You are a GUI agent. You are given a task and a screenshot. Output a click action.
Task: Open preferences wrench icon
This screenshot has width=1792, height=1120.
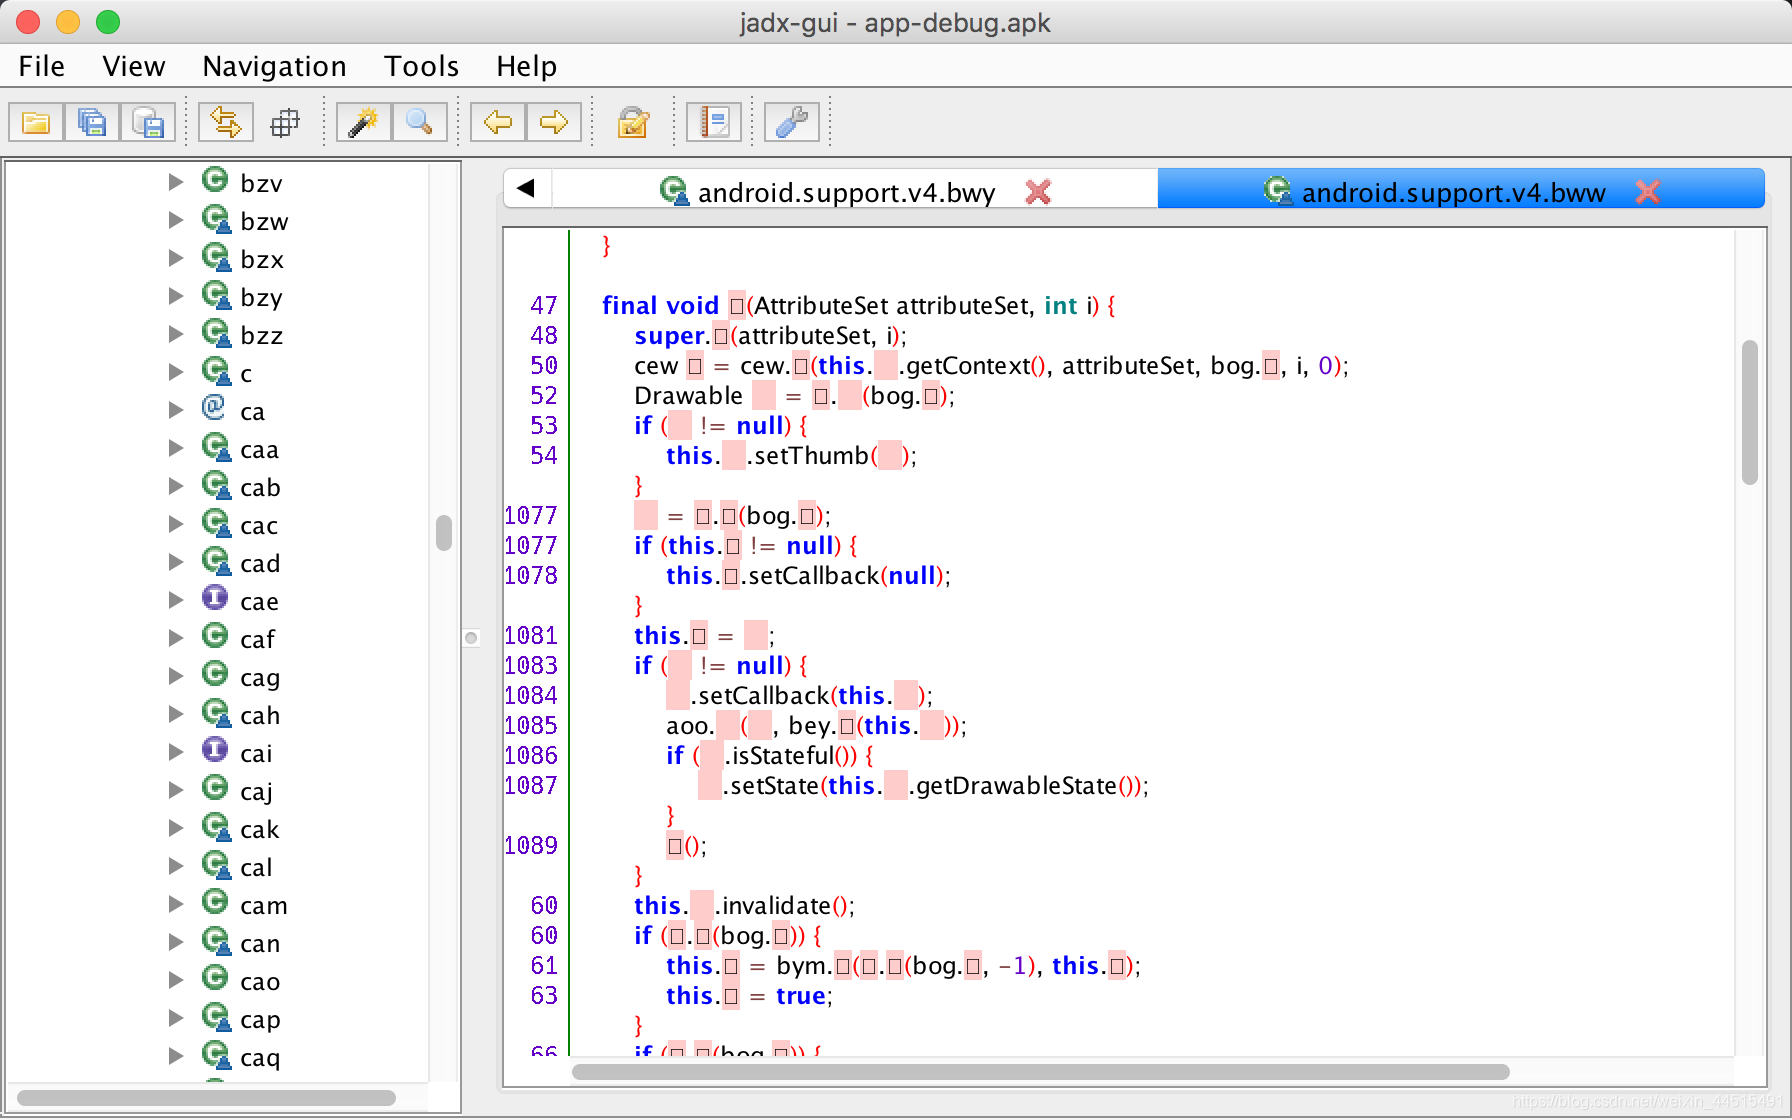click(x=792, y=123)
